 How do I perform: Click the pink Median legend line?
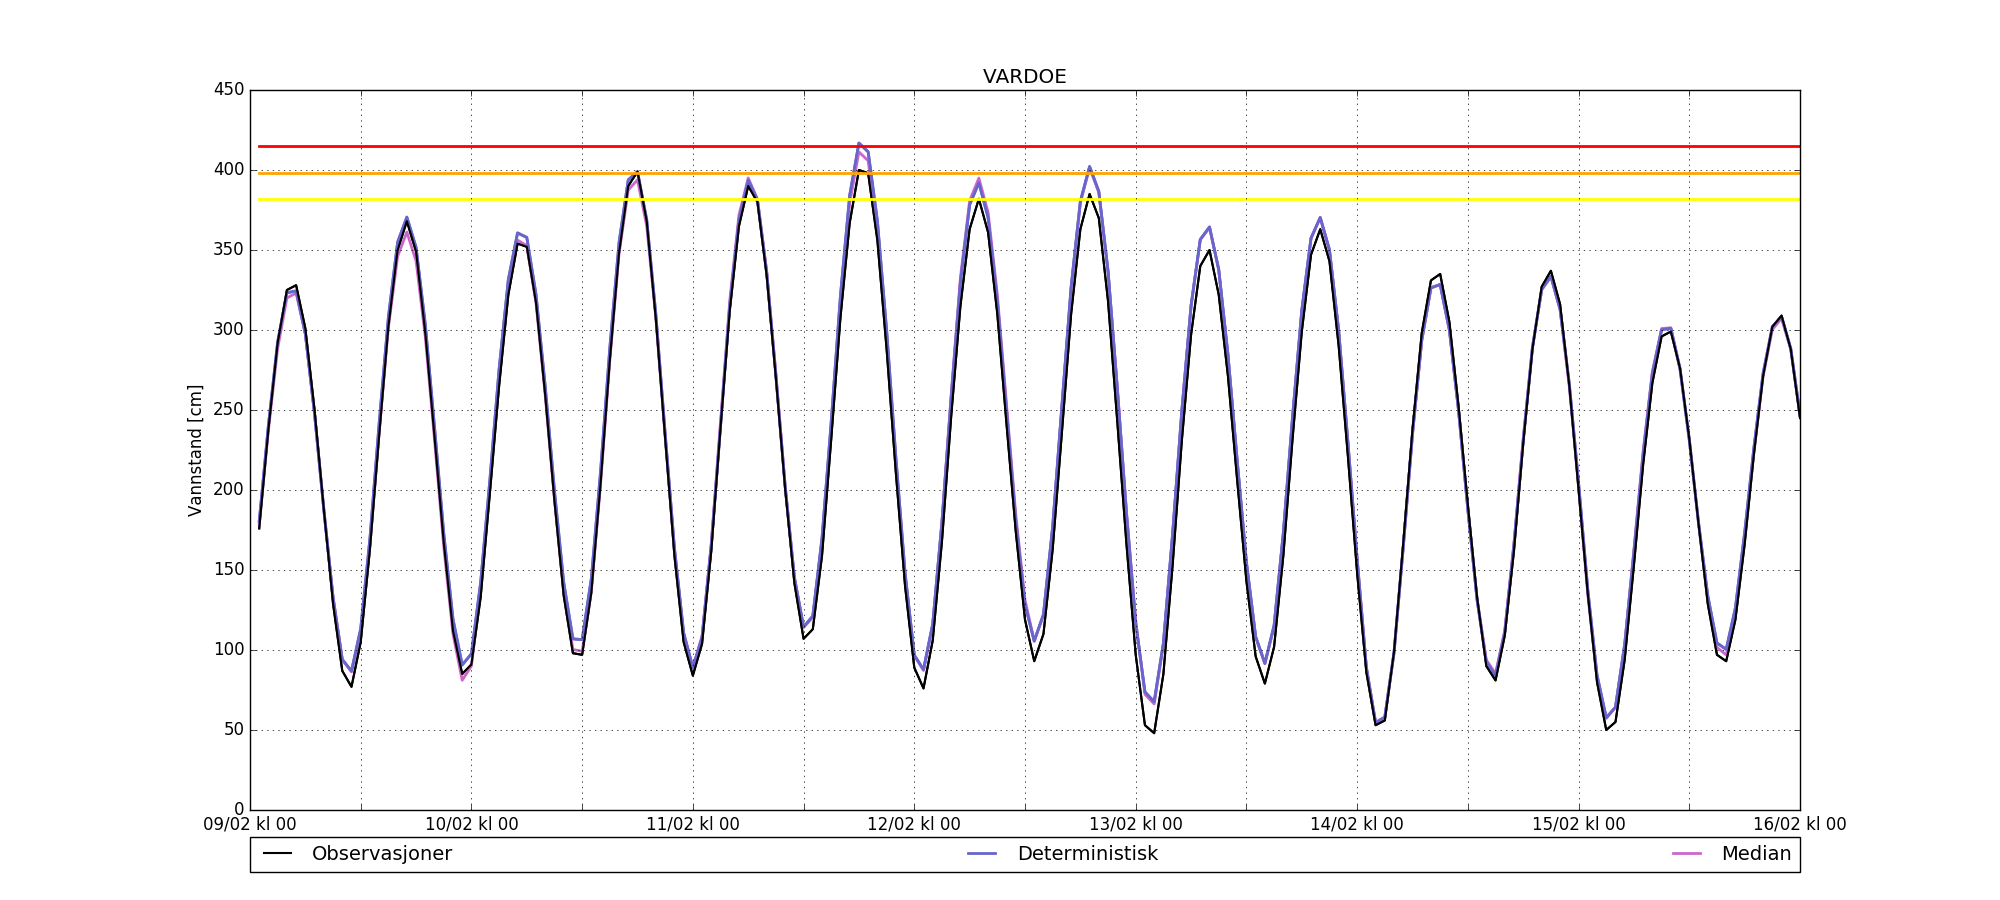(x=1686, y=854)
